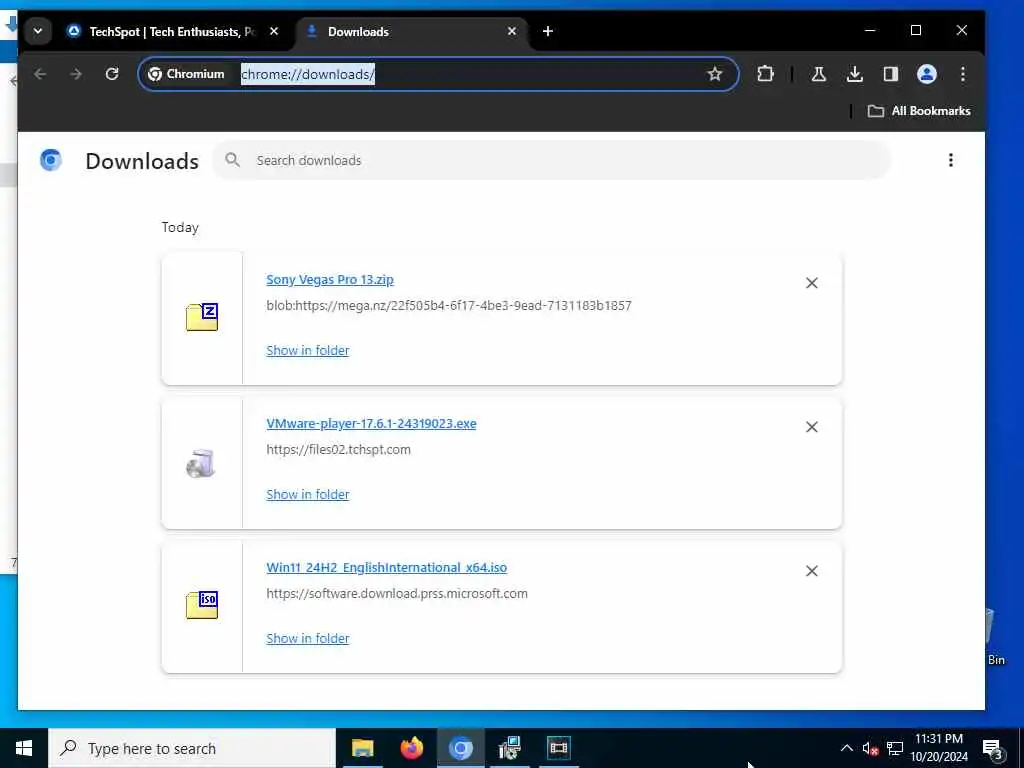The height and width of the screenshot is (768, 1024).
Task: Open the Win11_24H2 iso link
Action: (x=387, y=568)
